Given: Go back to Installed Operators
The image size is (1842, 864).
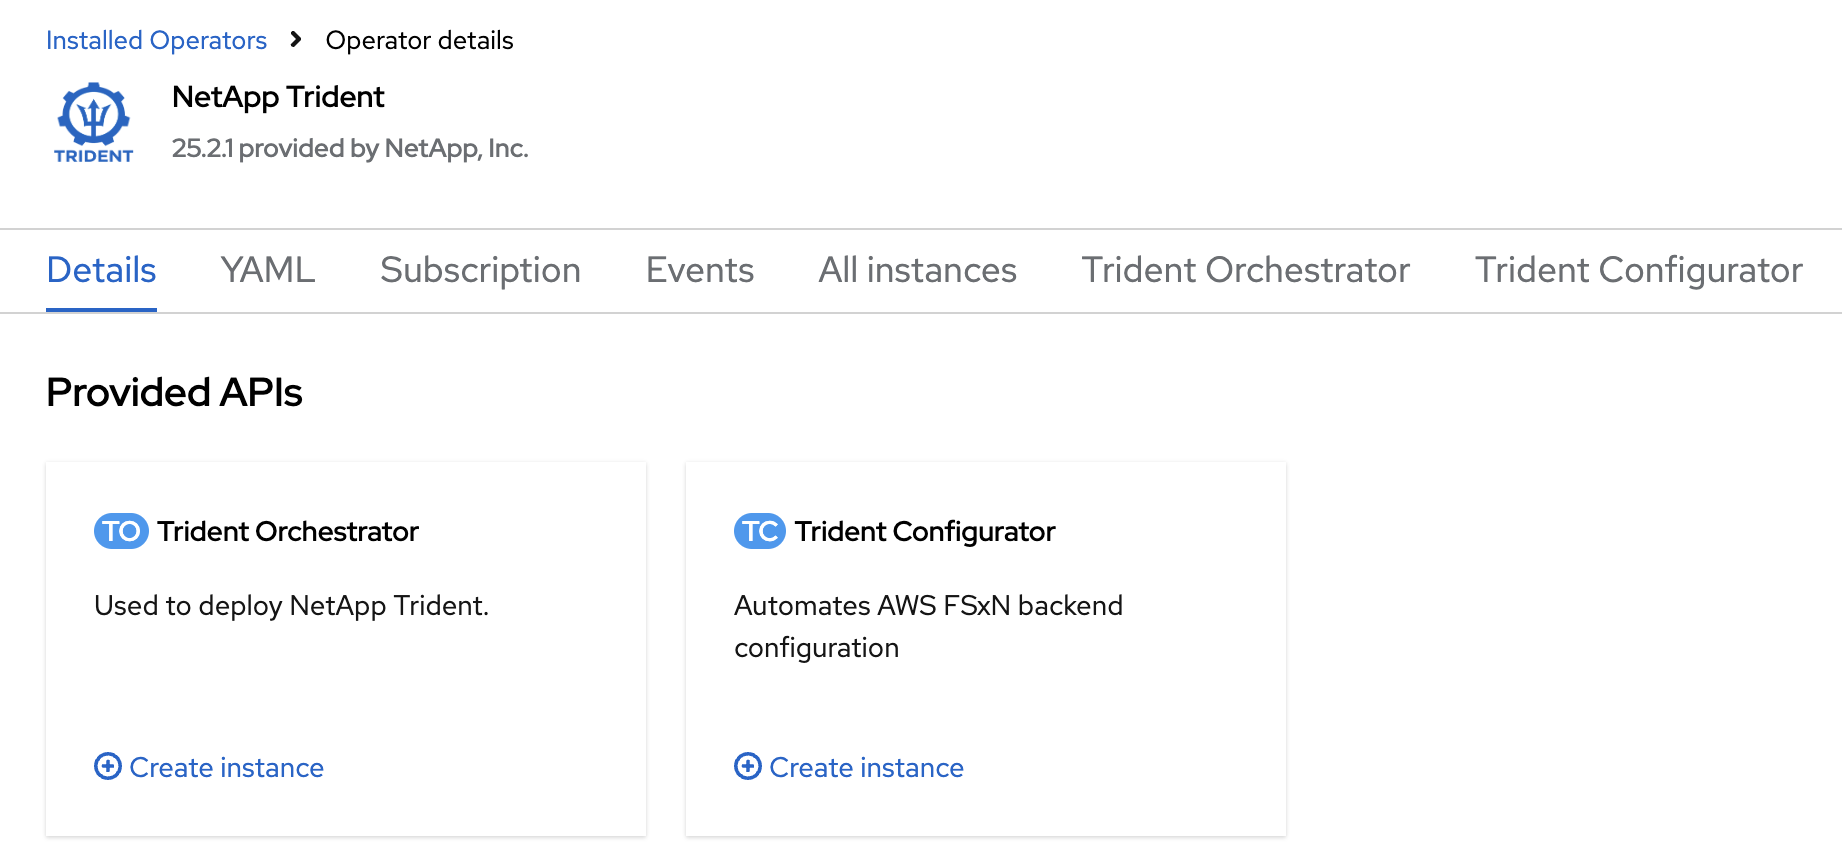Looking at the screenshot, I should coord(156,40).
